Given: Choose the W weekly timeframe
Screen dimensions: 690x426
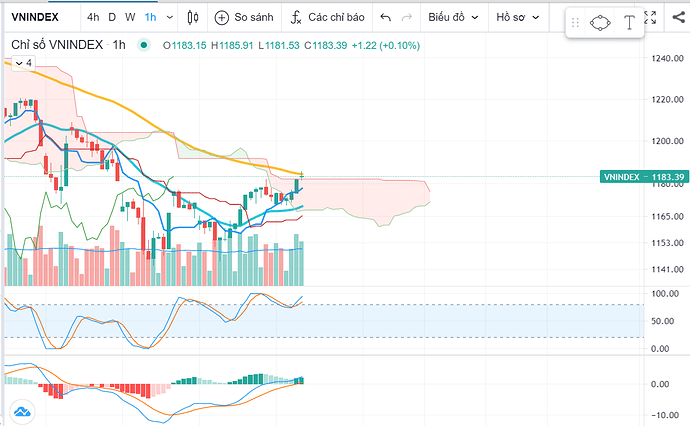Looking at the screenshot, I should [x=130, y=18].
